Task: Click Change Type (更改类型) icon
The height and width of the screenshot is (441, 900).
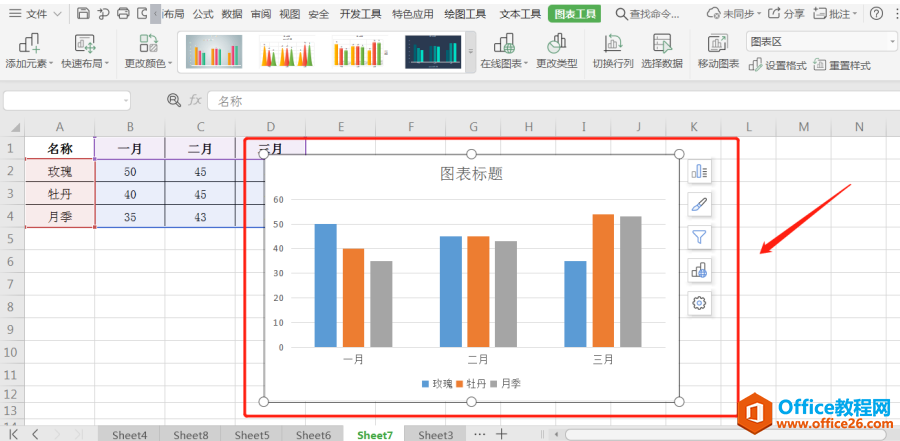Action: click(x=556, y=44)
